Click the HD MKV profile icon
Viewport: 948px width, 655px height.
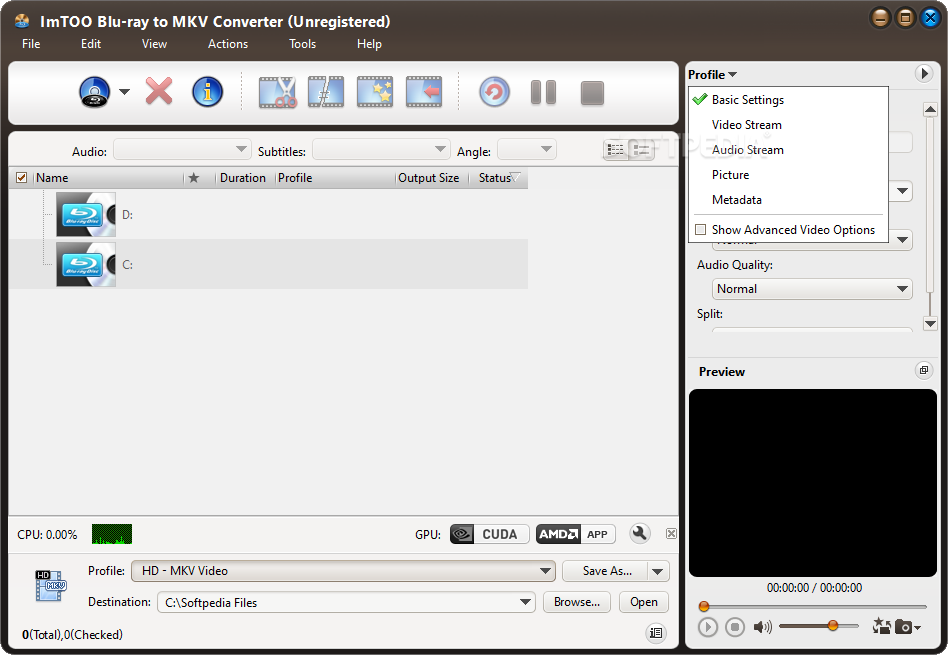(50, 585)
